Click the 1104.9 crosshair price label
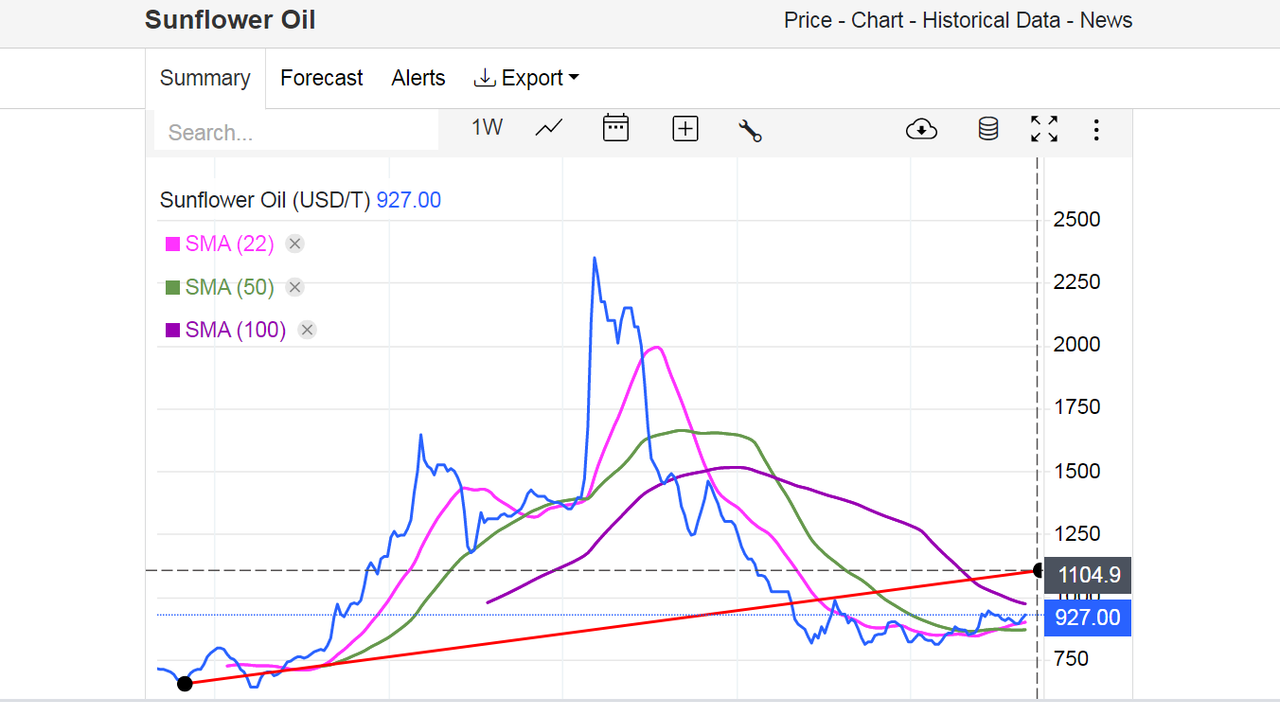This screenshot has width=1280, height=702. (x=1087, y=574)
